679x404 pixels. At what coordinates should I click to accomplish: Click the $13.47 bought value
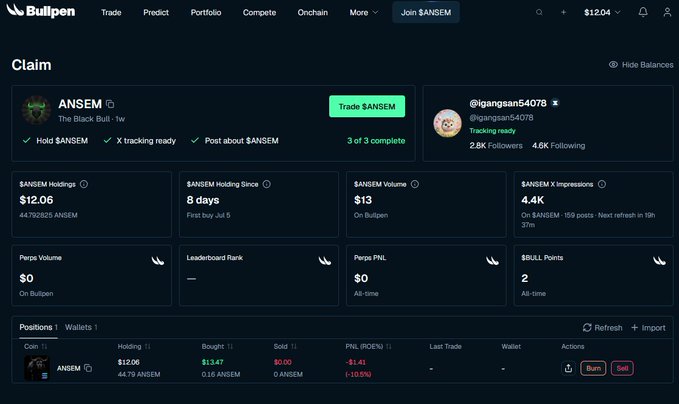pos(212,362)
